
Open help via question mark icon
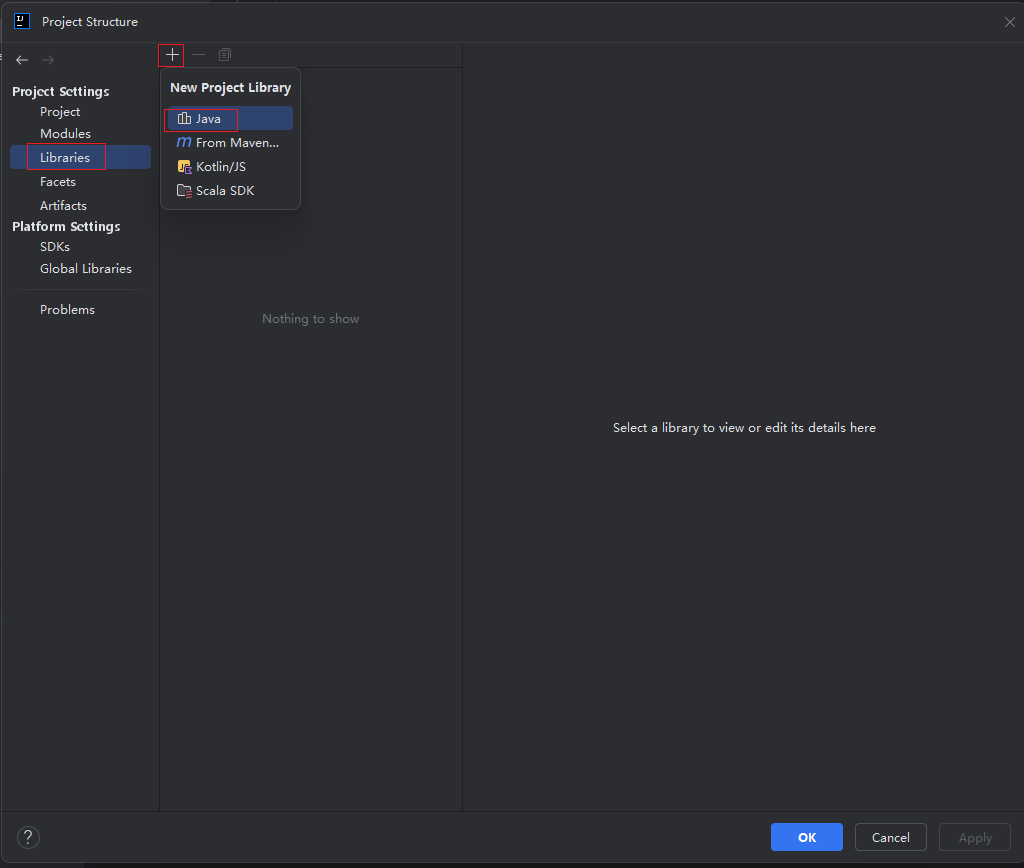coord(28,837)
